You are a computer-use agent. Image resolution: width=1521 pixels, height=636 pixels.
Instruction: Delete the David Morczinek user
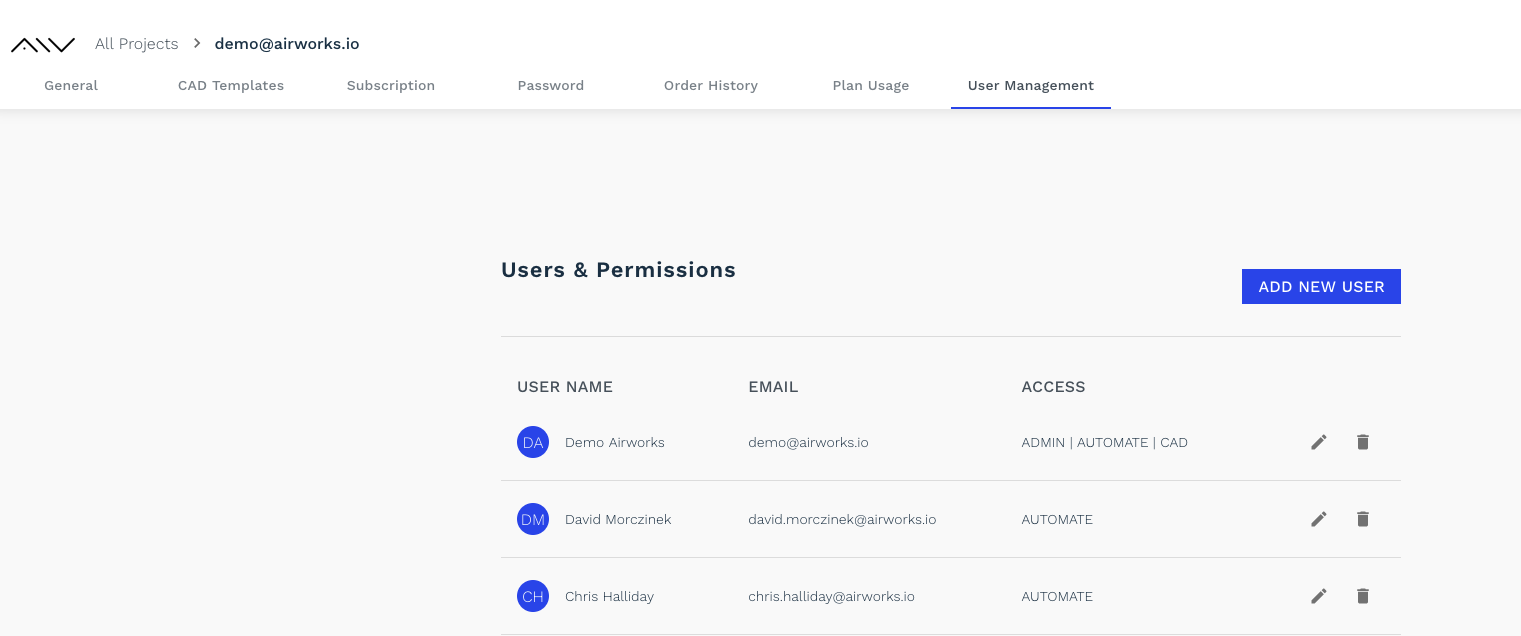(x=1362, y=519)
